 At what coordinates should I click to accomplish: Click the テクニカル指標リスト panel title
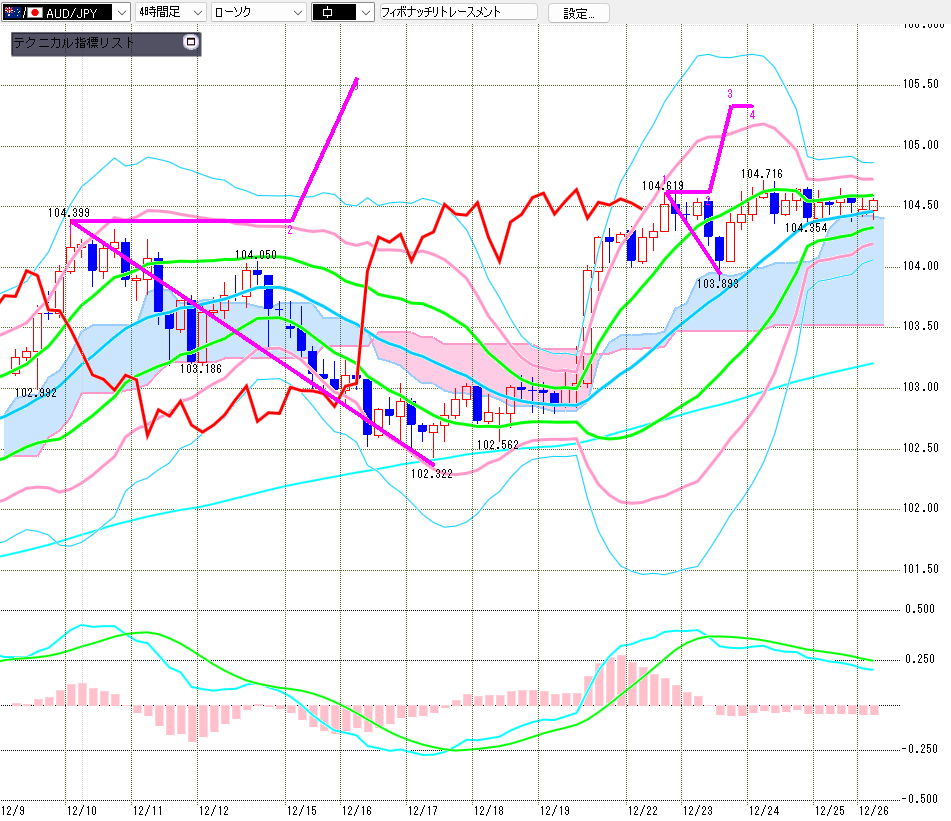(x=75, y=43)
